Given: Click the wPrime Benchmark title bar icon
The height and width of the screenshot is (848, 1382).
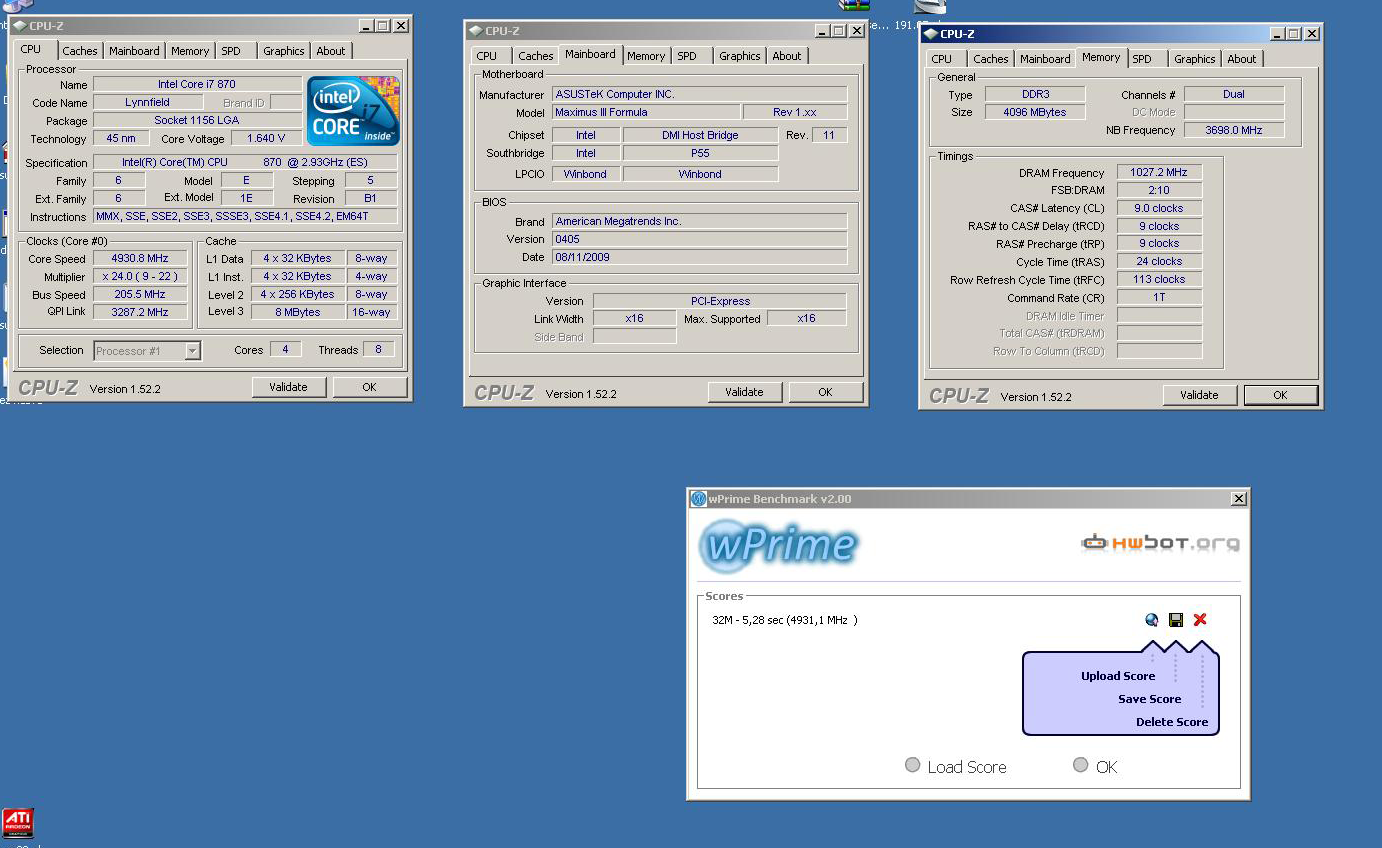Looking at the screenshot, I should [699, 499].
